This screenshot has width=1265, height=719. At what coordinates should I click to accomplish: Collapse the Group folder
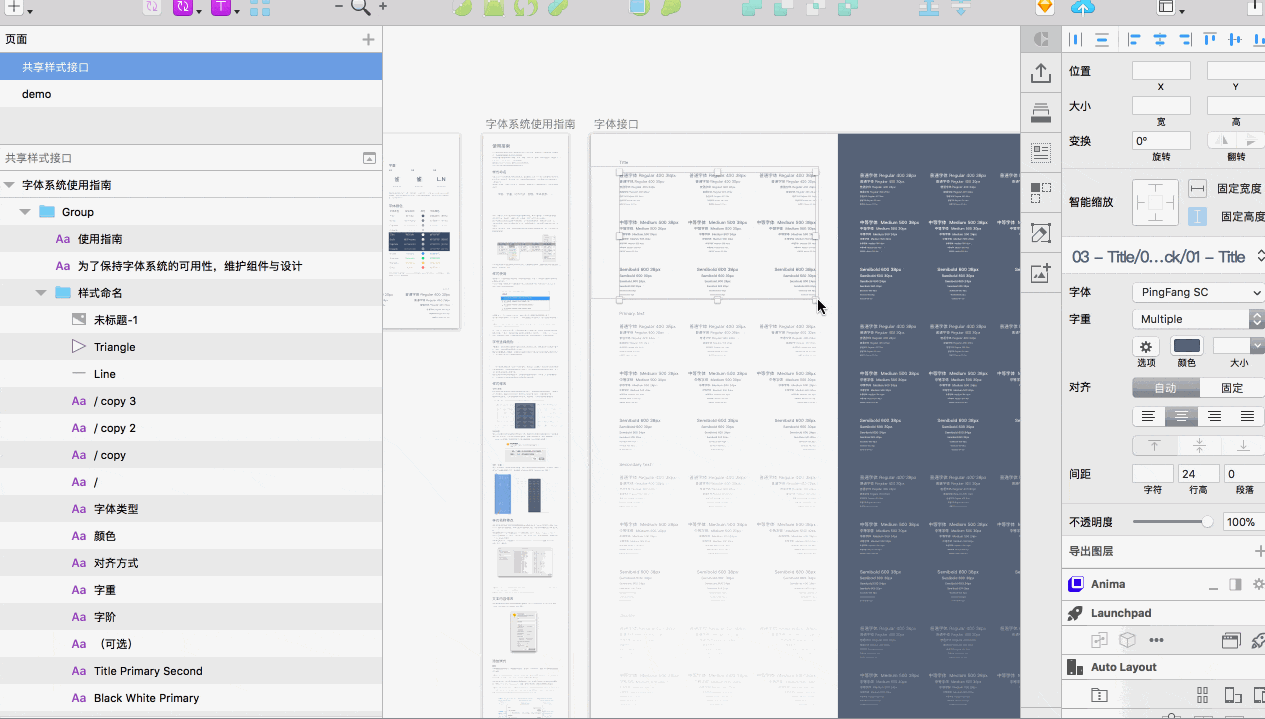[x=25, y=212]
